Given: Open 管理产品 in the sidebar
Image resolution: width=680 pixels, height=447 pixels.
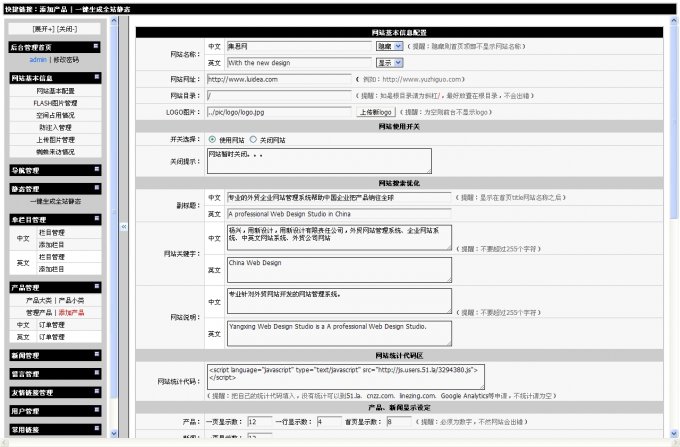Looking at the screenshot, I should 39,312.
